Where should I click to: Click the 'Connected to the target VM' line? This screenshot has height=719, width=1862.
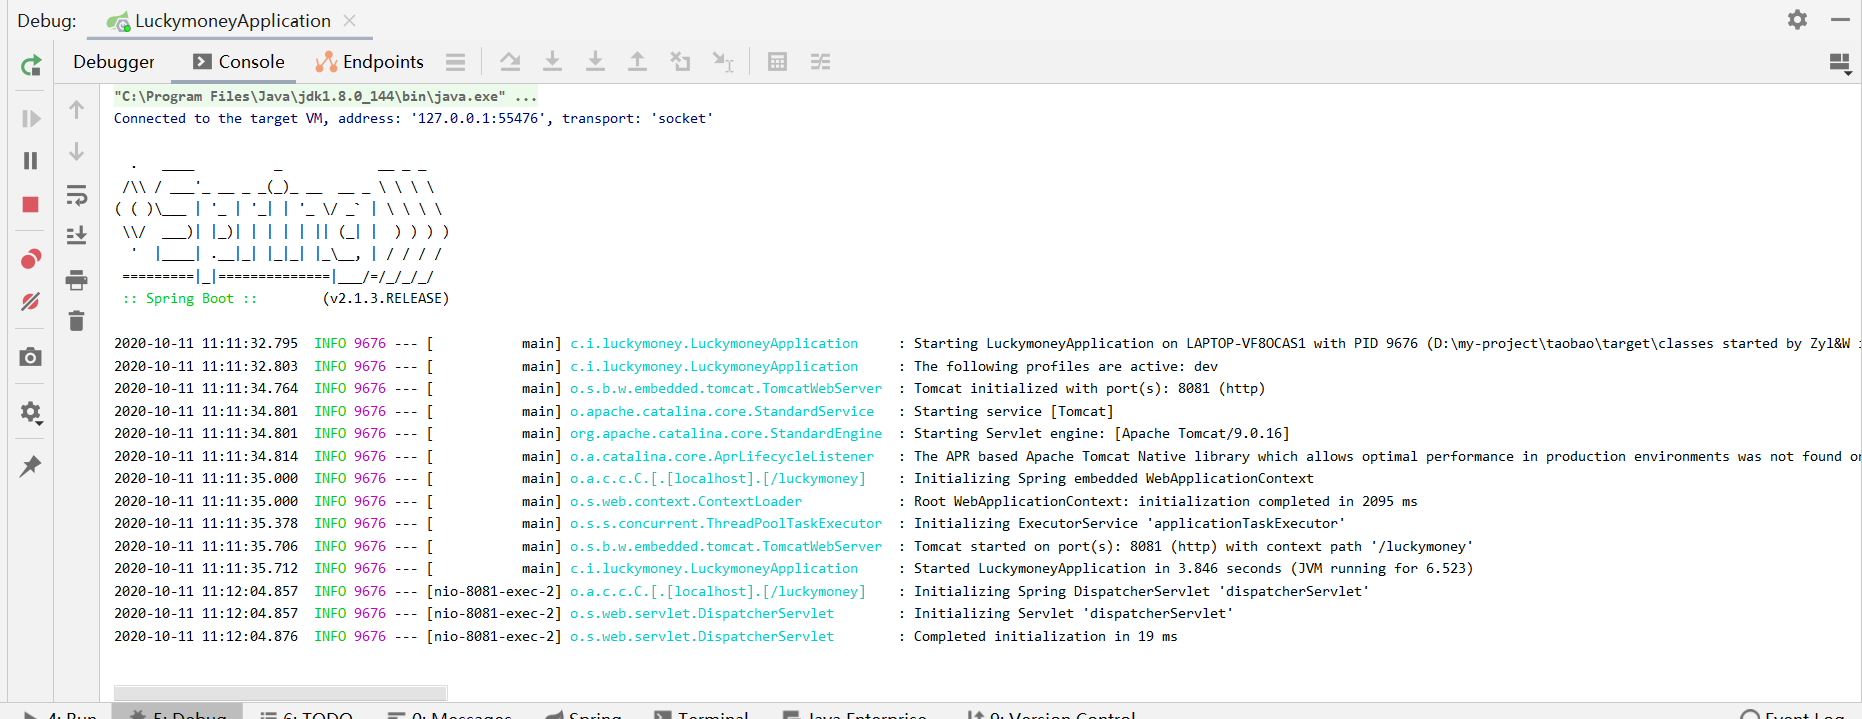click(x=413, y=118)
